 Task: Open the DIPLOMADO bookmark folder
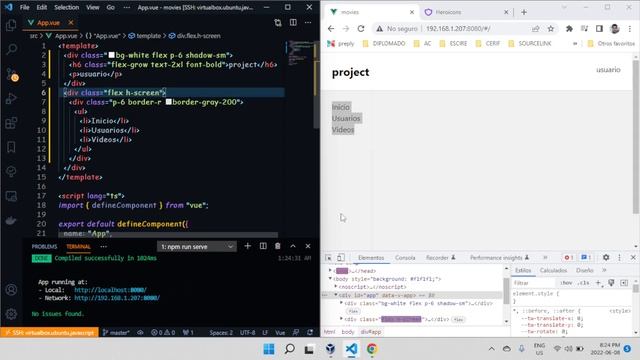tap(384, 43)
